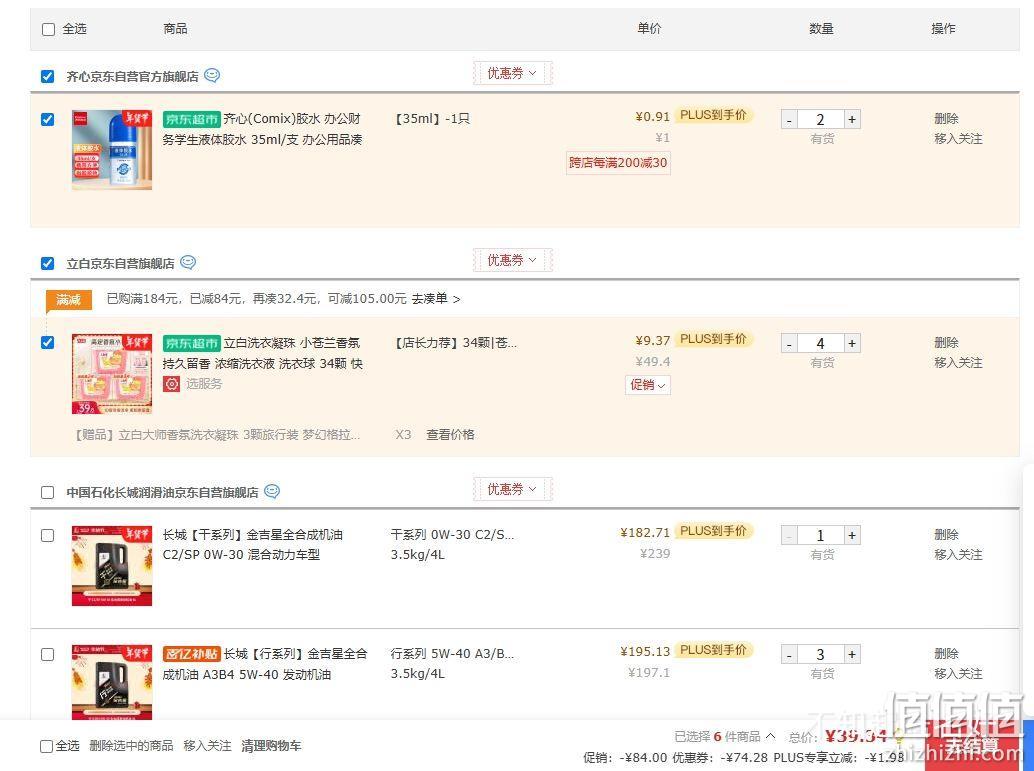Move 长城行系列 5W-40 机油 to 关注
This screenshot has width=1034, height=771.
click(x=958, y=673)
